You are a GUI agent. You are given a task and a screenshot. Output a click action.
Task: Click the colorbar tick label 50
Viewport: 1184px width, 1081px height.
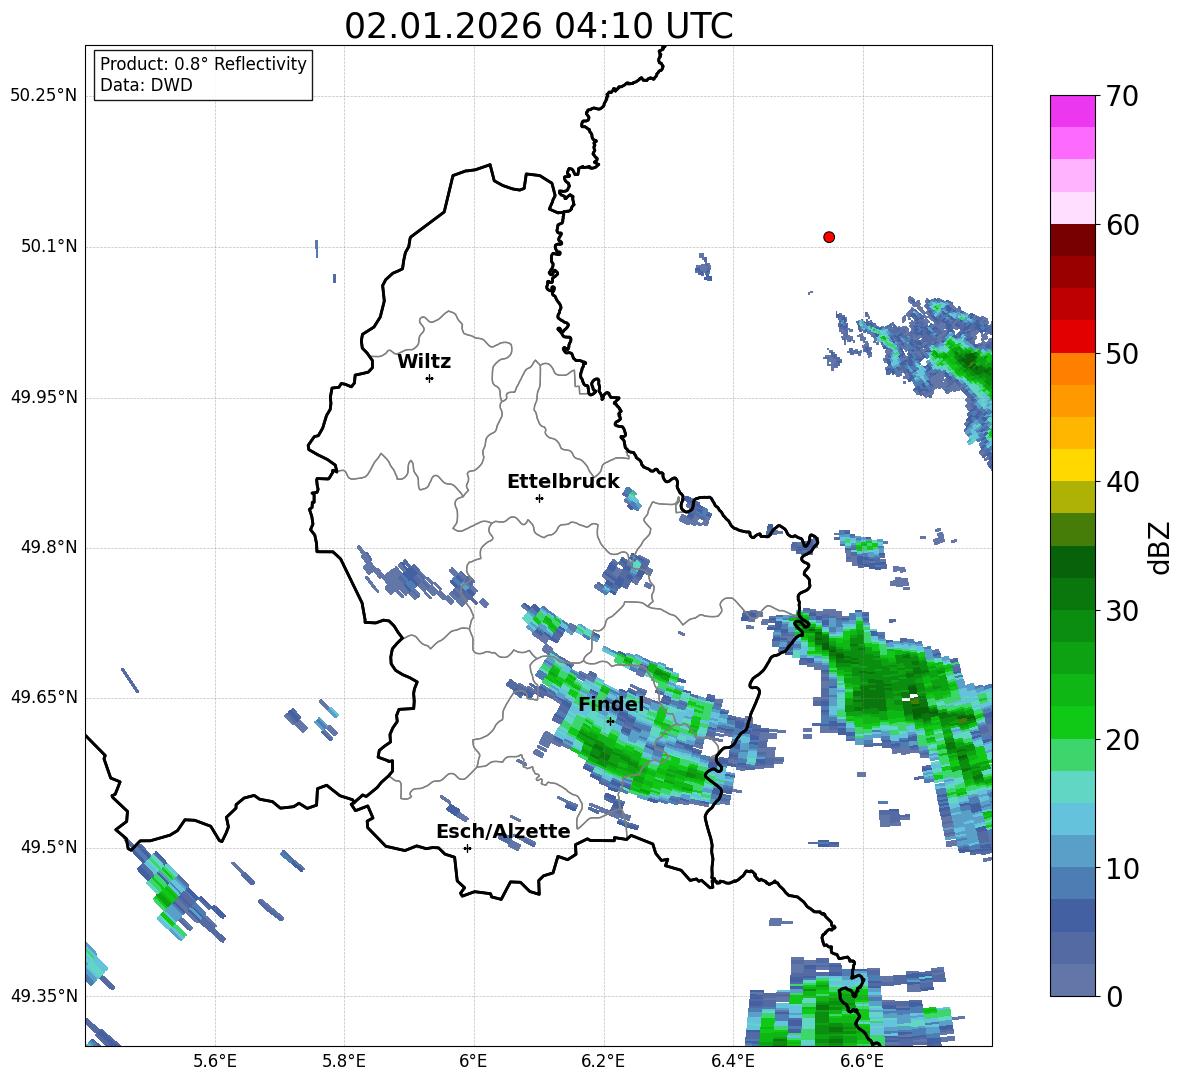click(1122, 353)
